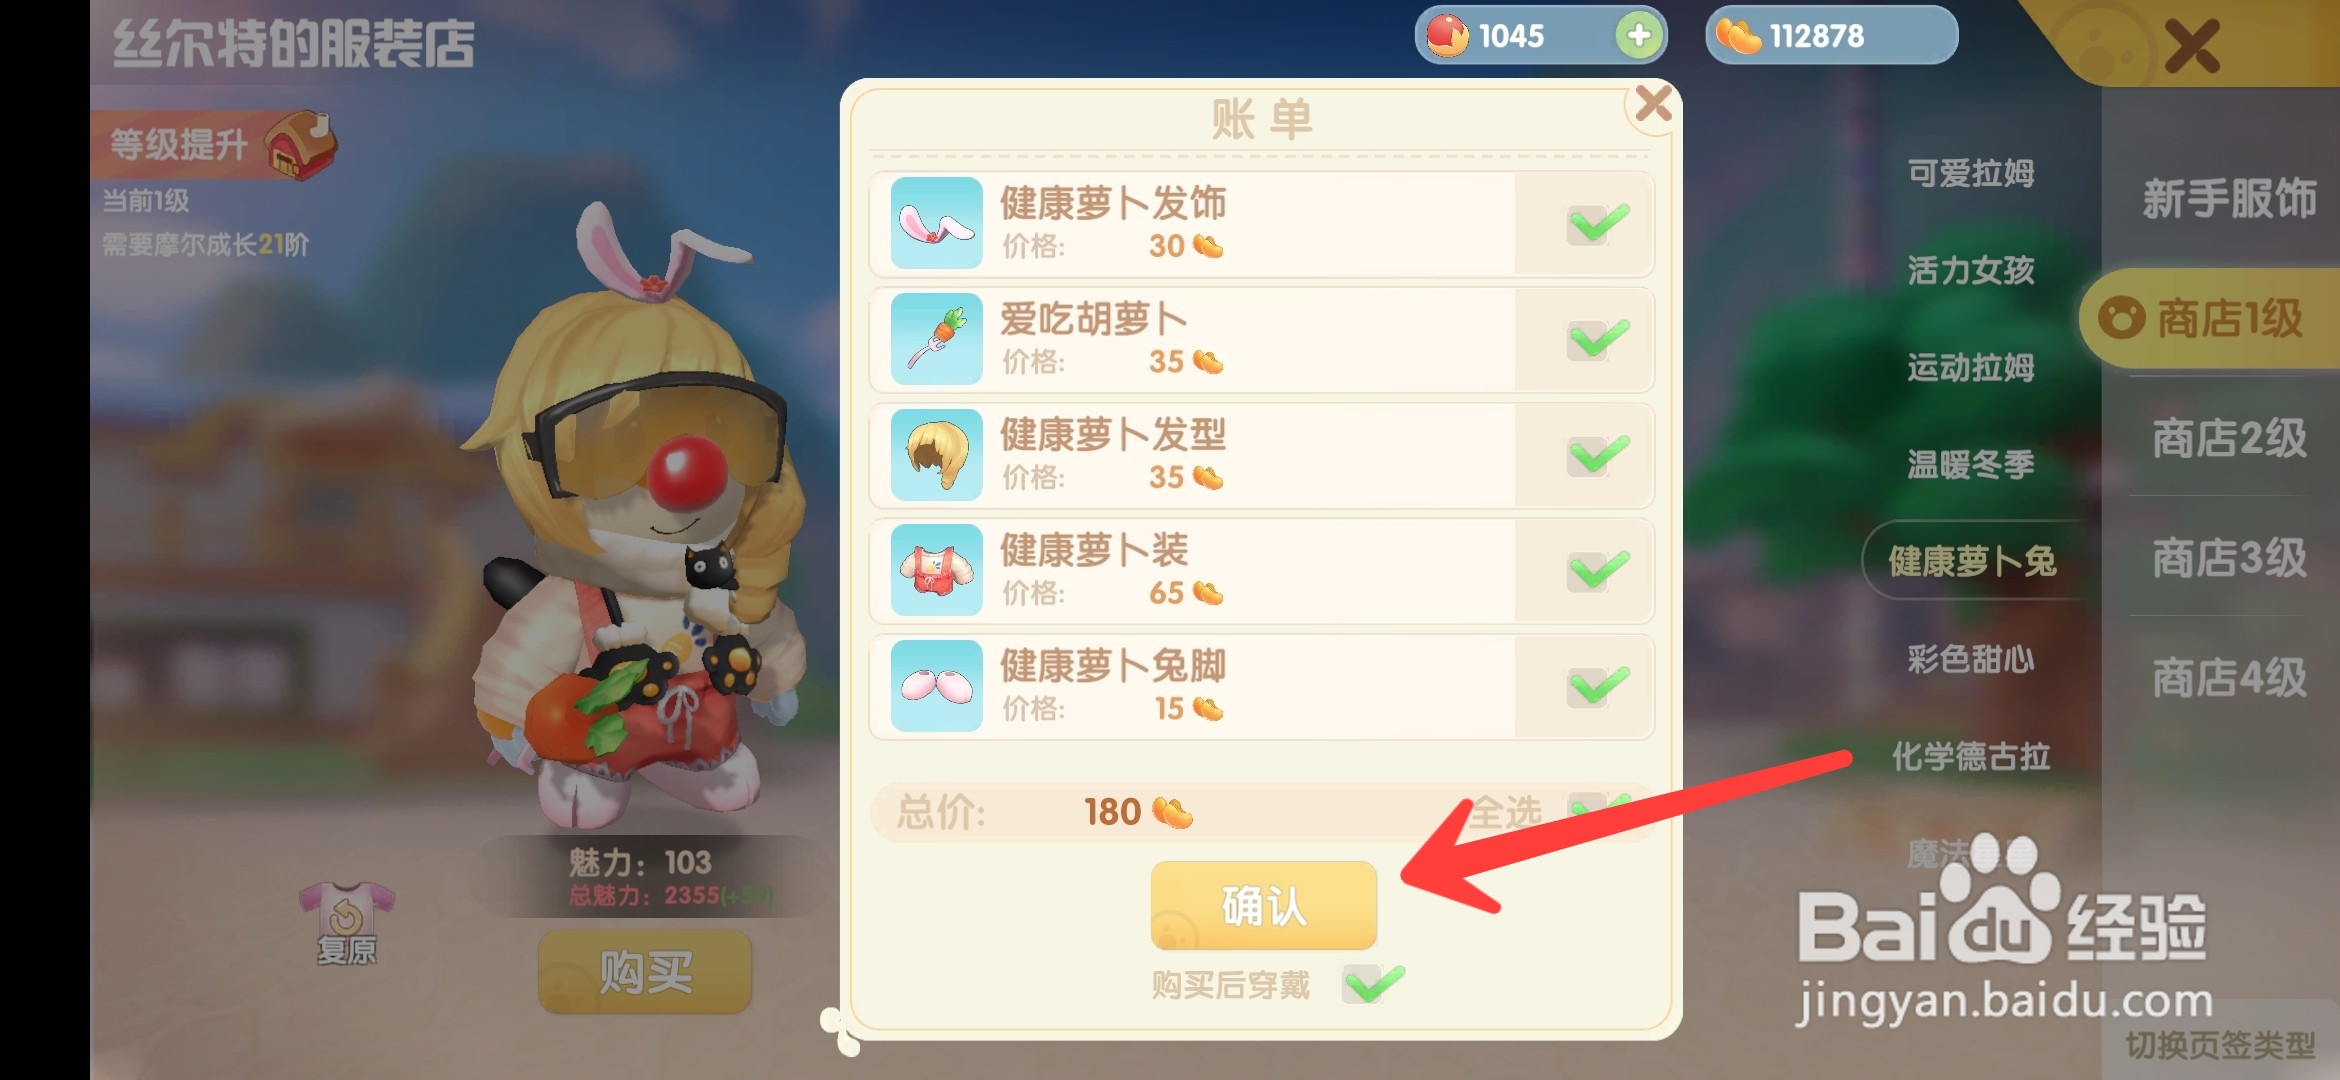This screenshot has height=1080, width=2340.
Task: Uncheck the 健康萝卜发饰 checkbox
Action: pos(1597,224)
